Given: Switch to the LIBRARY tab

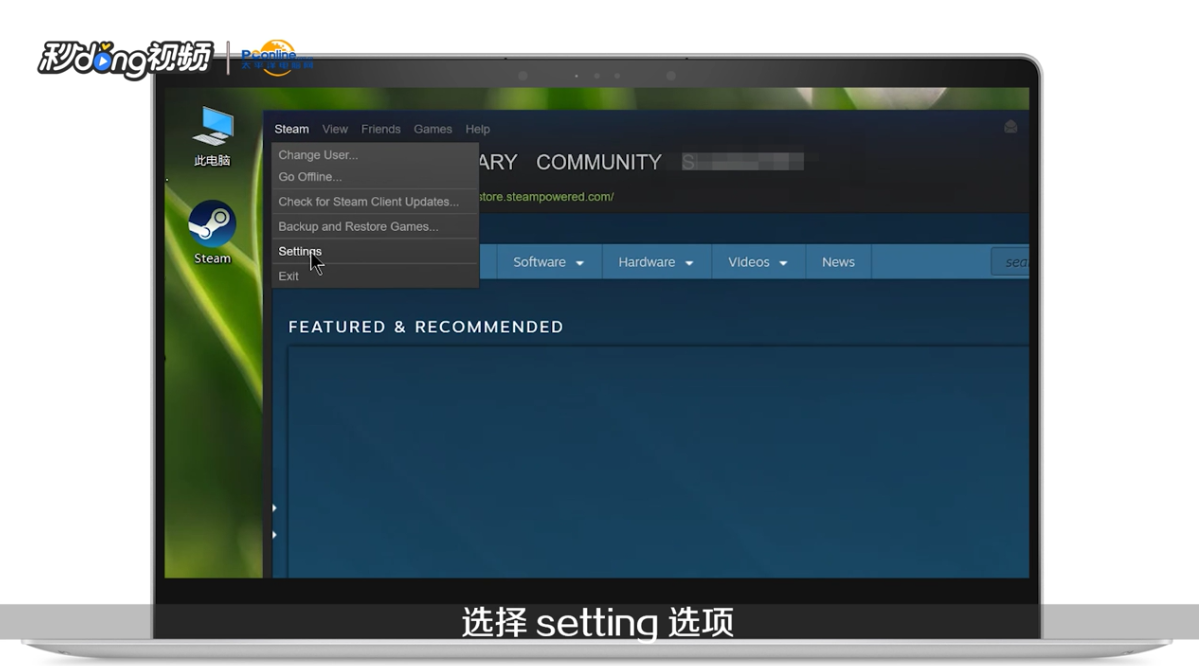Looking at the screenshot, I should pos(498,162).
